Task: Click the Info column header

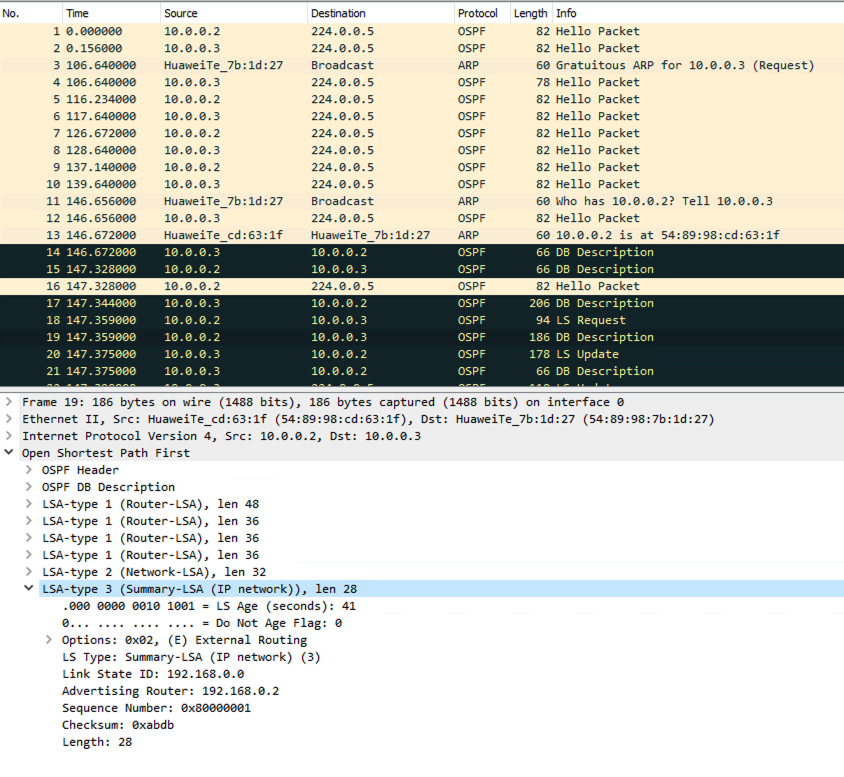Action: coord(698,13)
